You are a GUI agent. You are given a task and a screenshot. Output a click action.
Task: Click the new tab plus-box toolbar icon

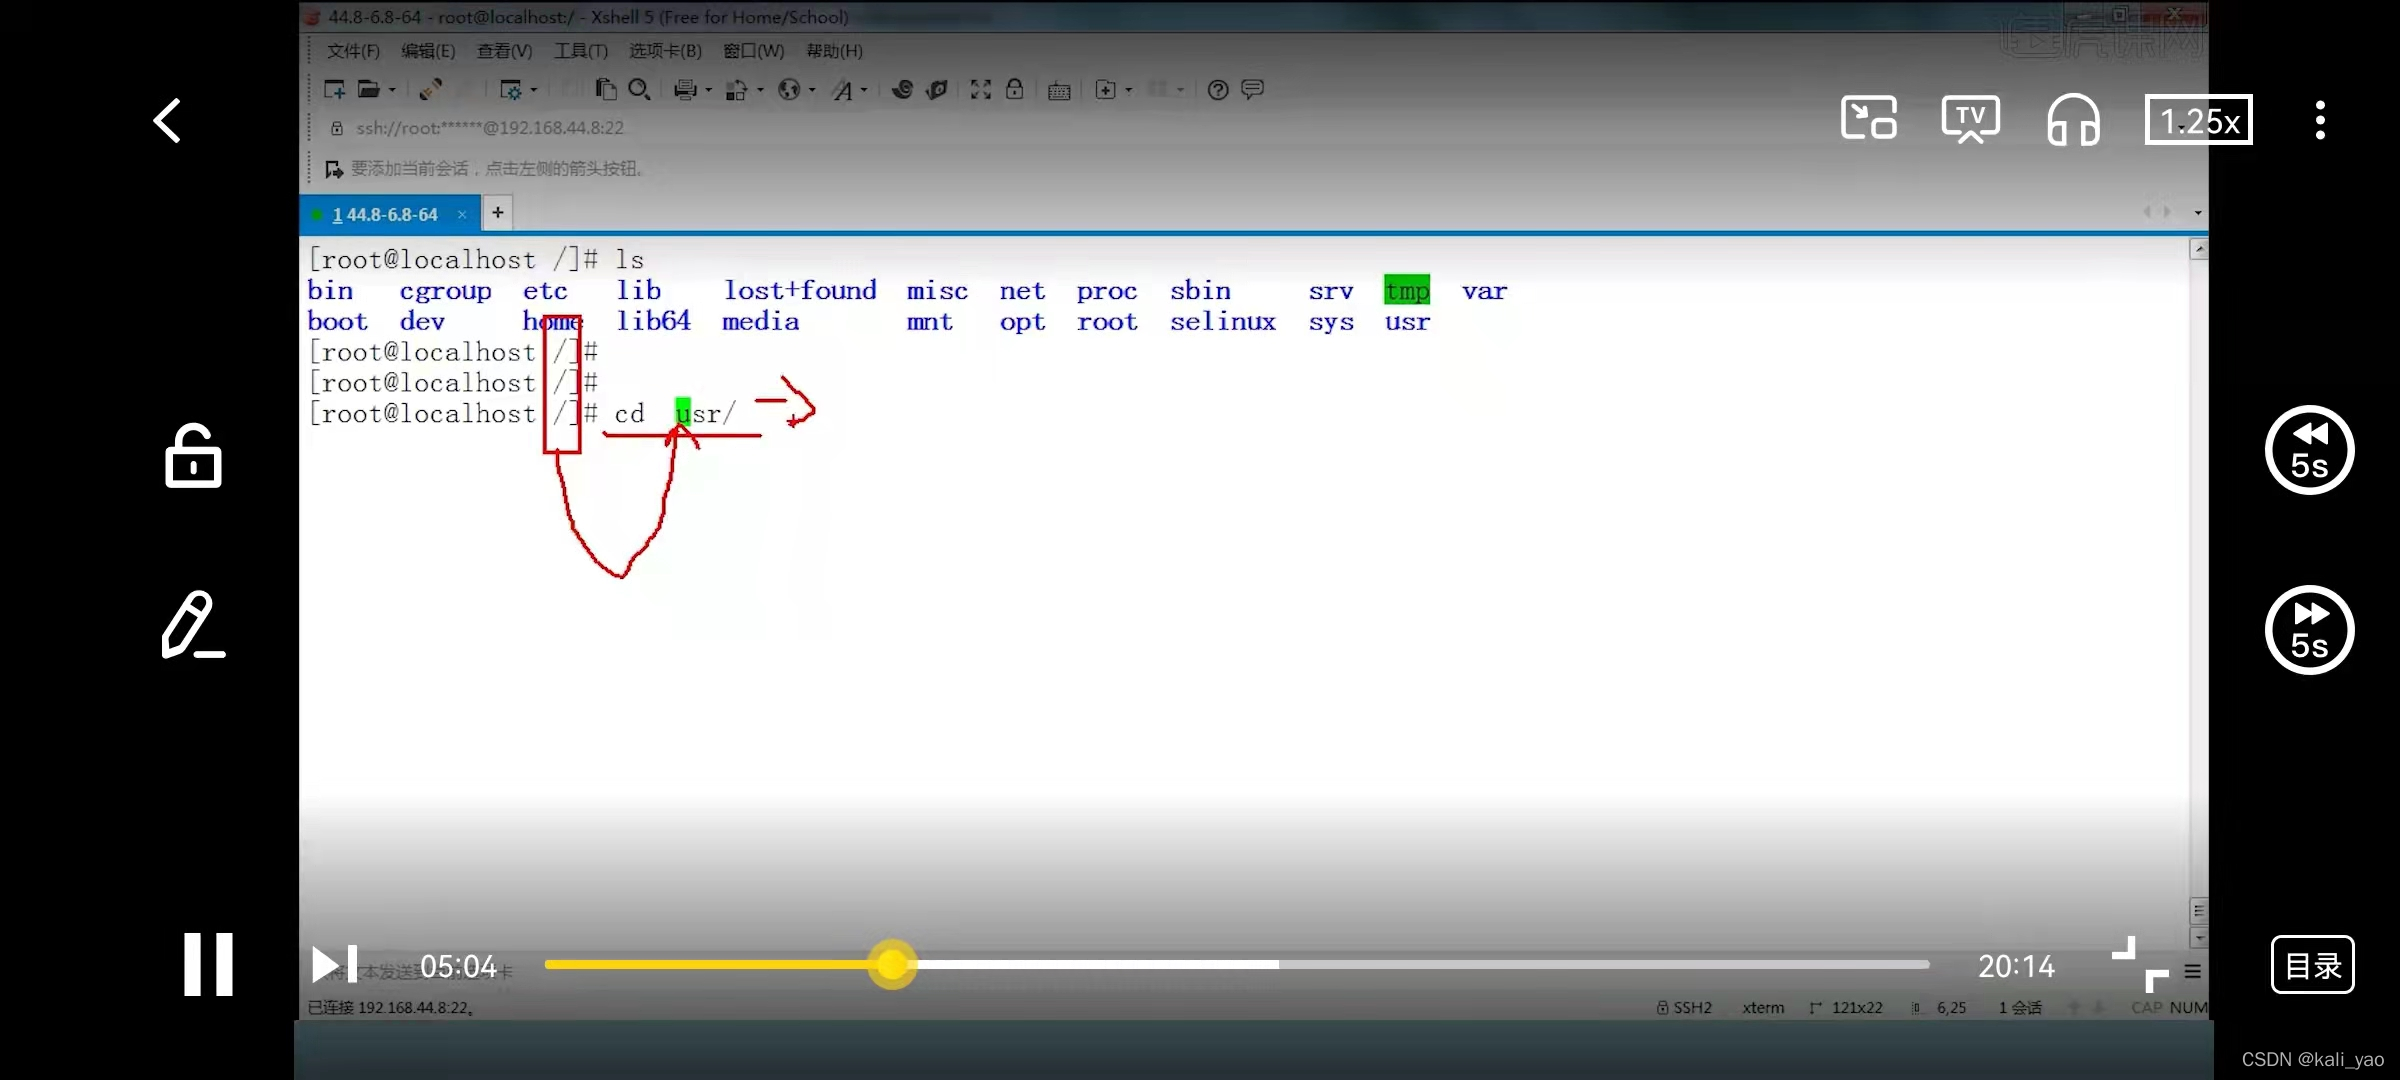pyautogui.click(x=1105, y=90)
